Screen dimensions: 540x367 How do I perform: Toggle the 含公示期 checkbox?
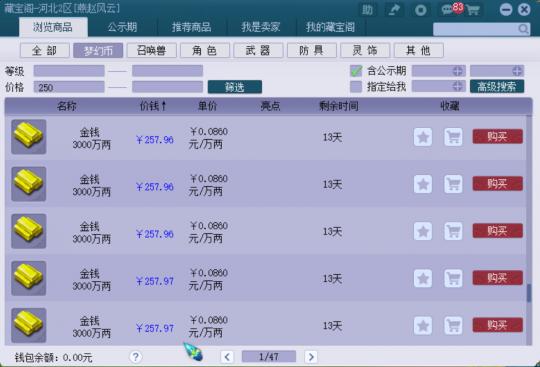point(356,71)
